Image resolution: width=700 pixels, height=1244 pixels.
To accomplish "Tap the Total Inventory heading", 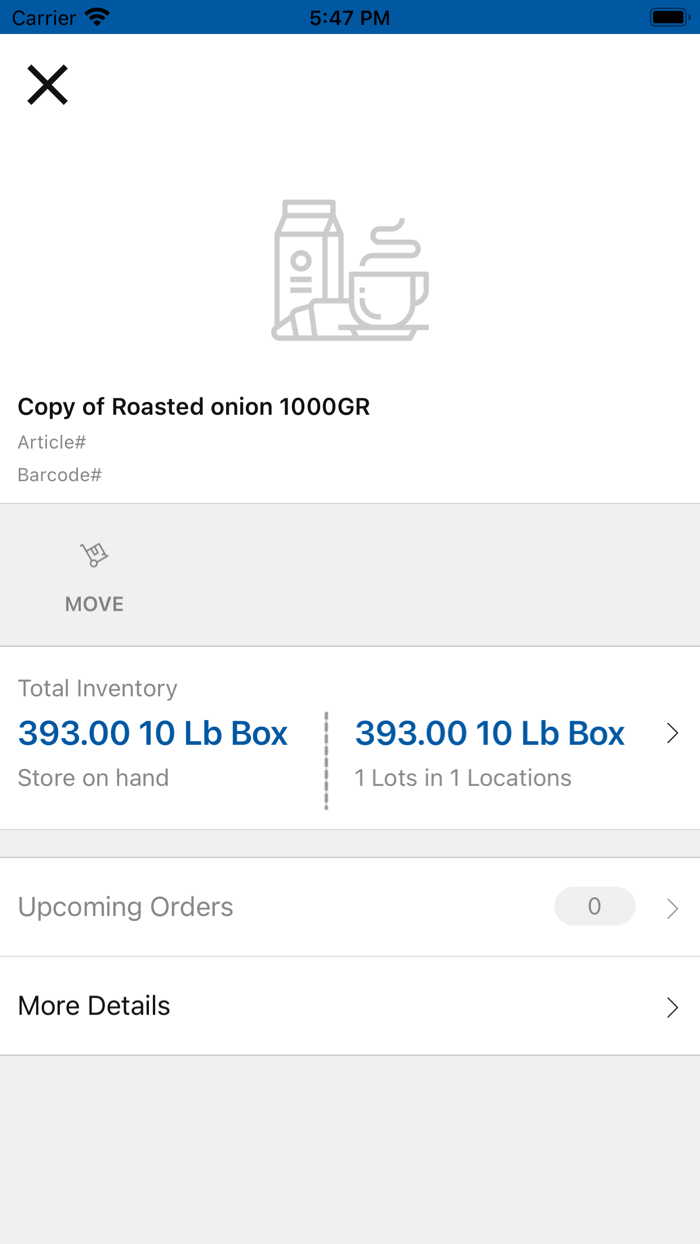I will (98, 688).
